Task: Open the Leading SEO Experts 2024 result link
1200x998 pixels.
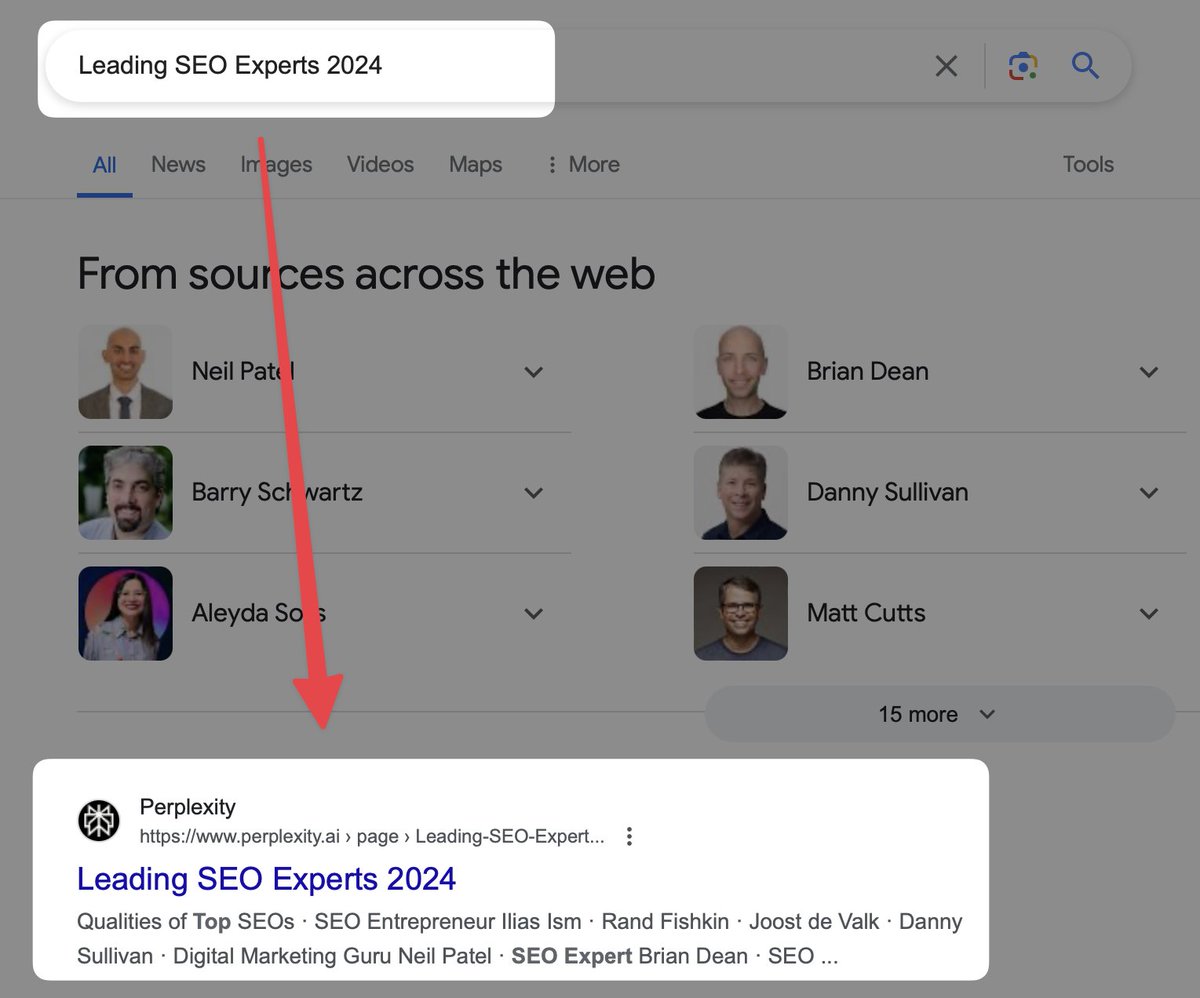Action: click(266, 879)
